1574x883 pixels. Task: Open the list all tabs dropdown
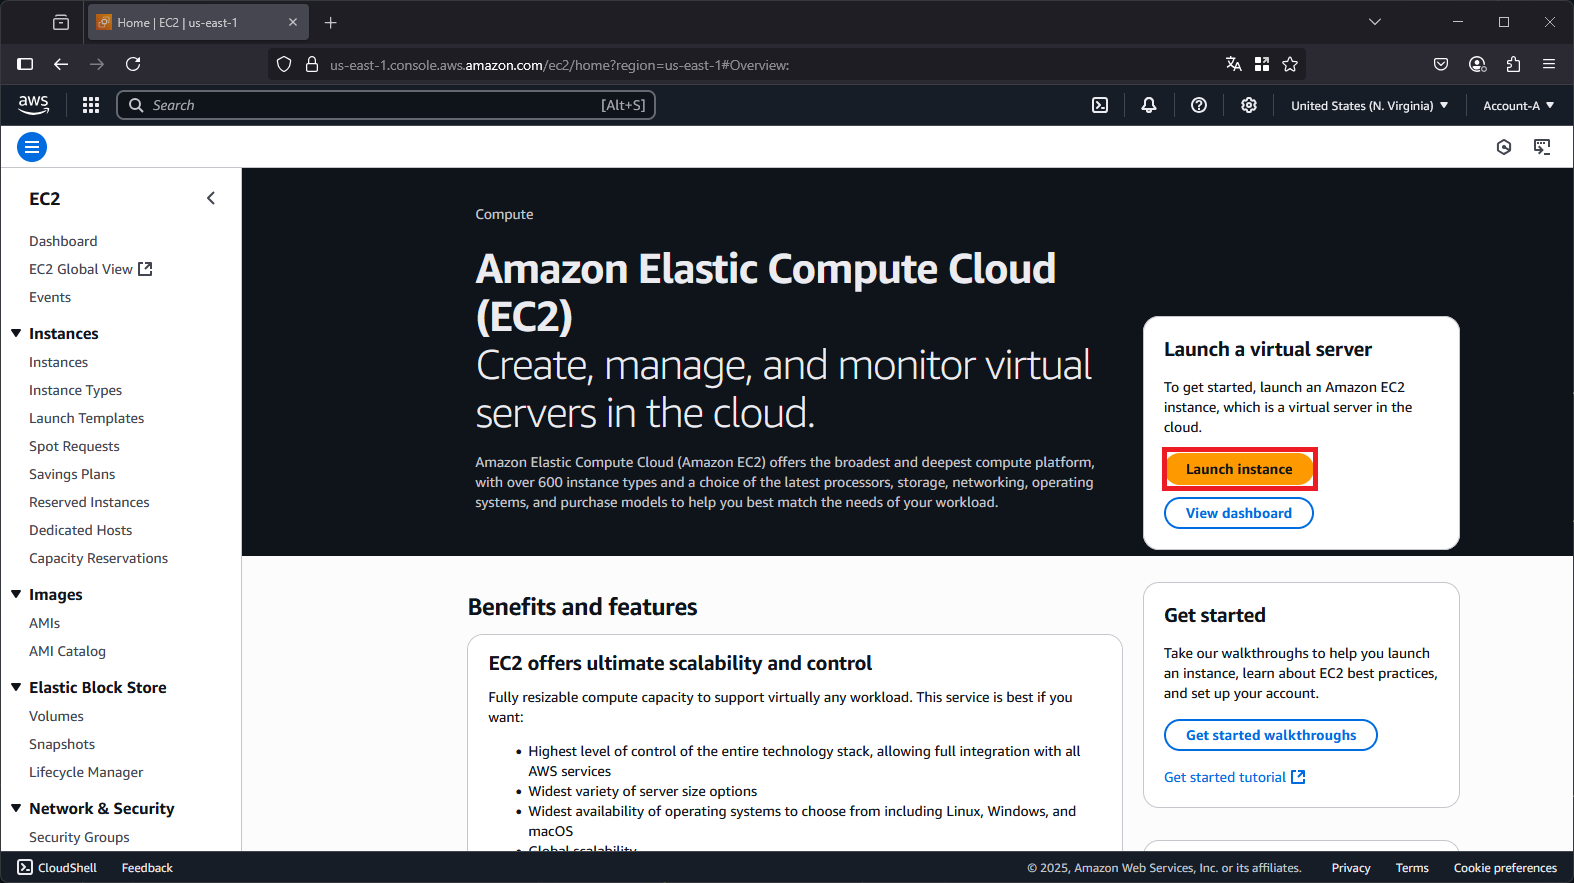(x=1375, y=22)
